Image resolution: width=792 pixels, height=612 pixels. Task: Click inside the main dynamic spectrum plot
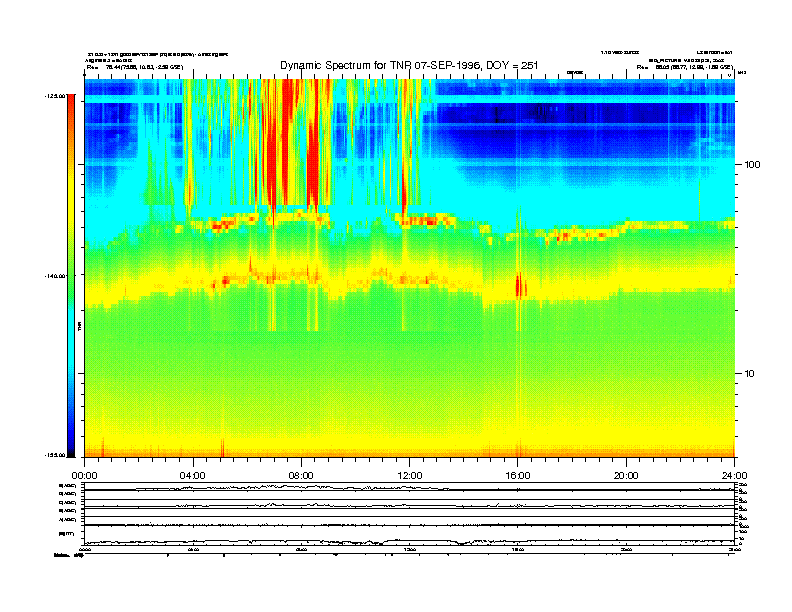(x=410, y=268)
